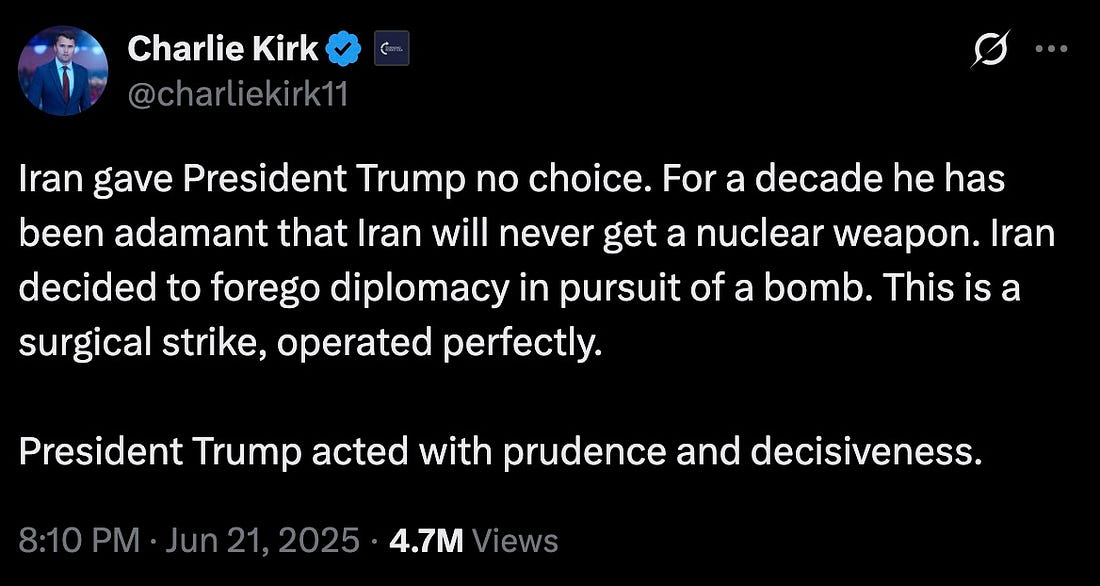Open Charlie Kirk's profile picture

click(63, 70)
